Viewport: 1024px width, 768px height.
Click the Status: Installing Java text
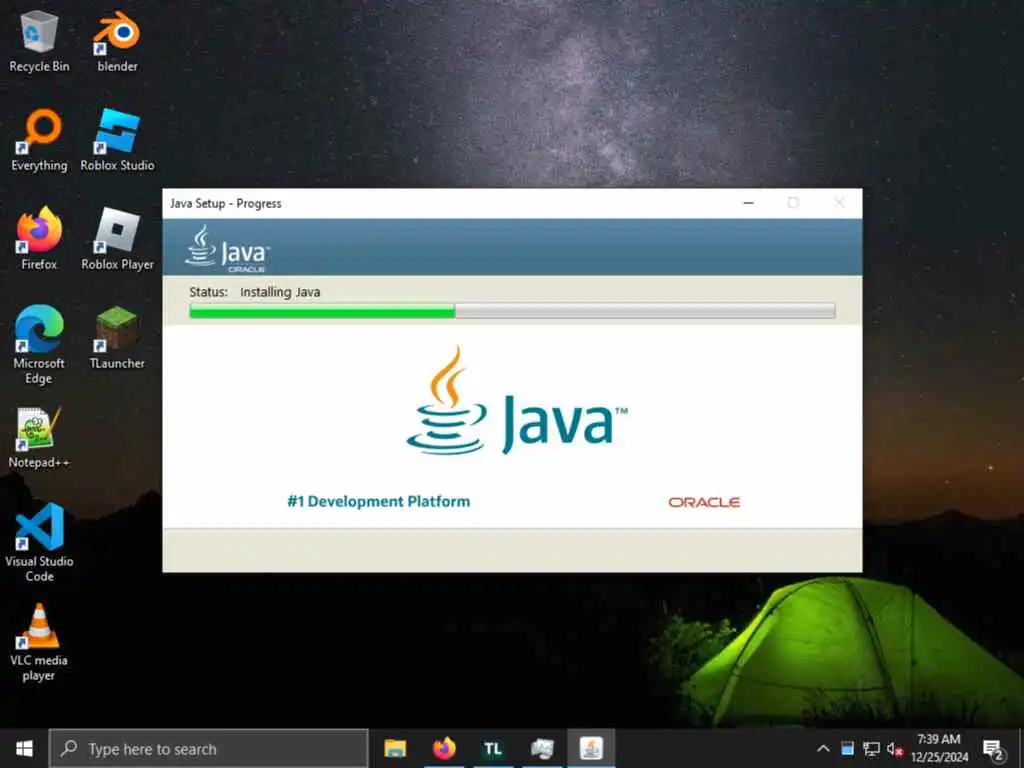point(255,292)
